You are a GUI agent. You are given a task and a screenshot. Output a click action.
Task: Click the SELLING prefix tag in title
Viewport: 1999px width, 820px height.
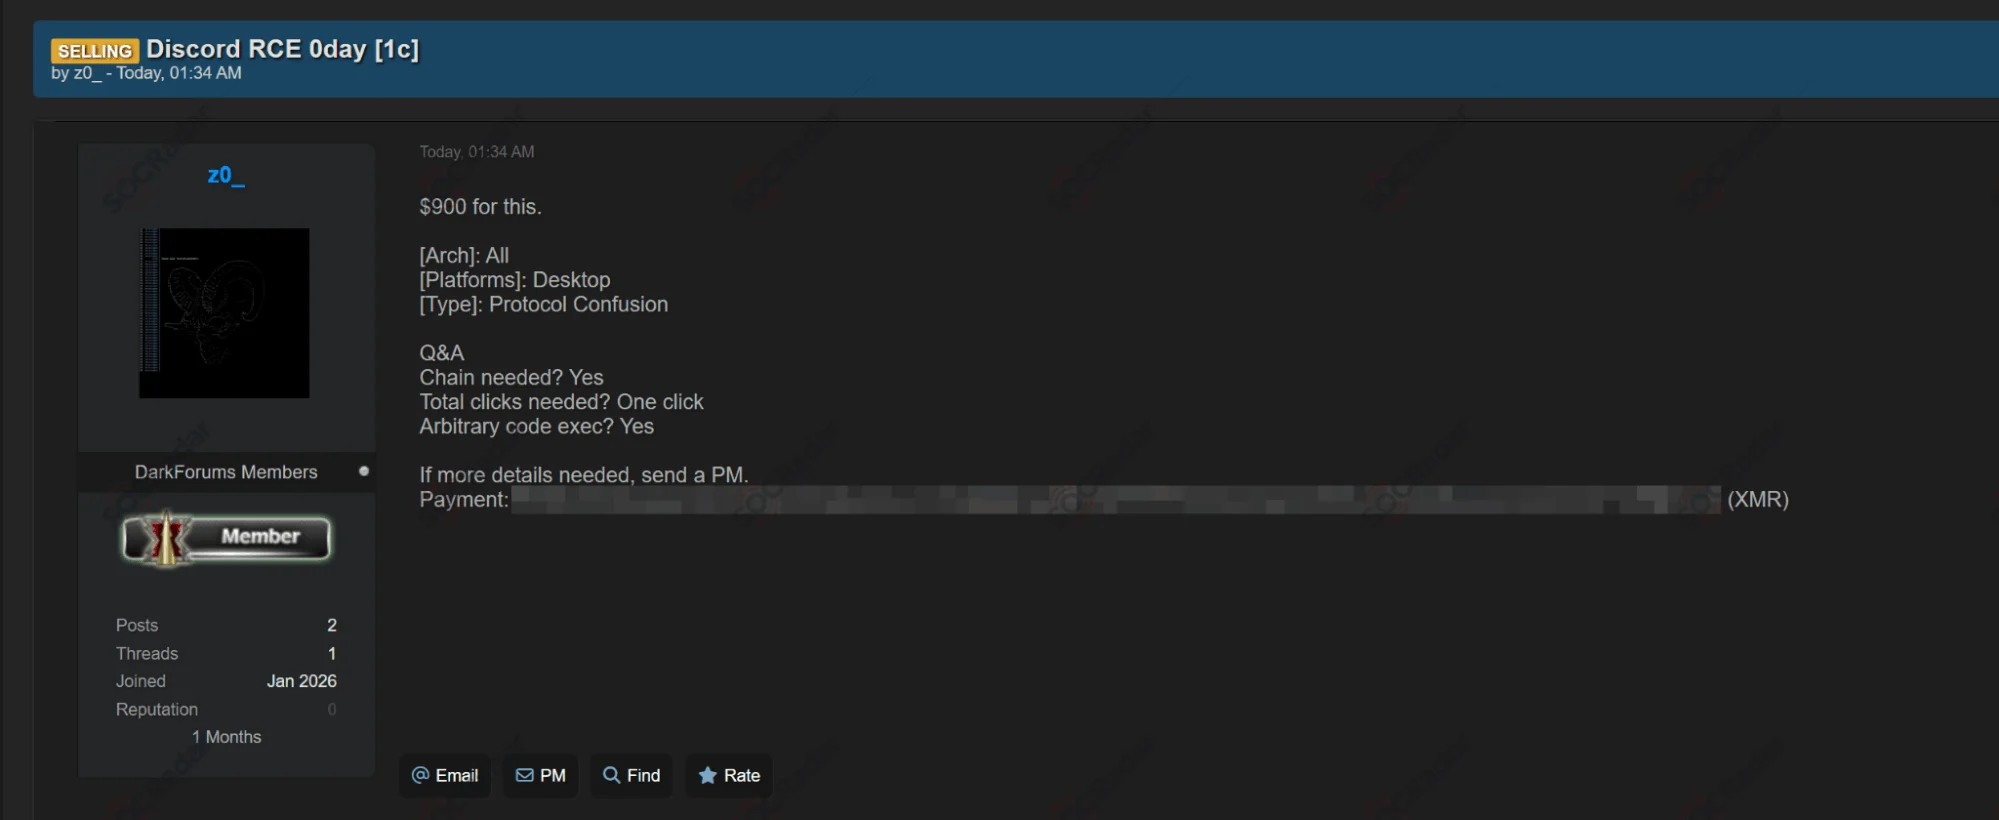[95, 50]
